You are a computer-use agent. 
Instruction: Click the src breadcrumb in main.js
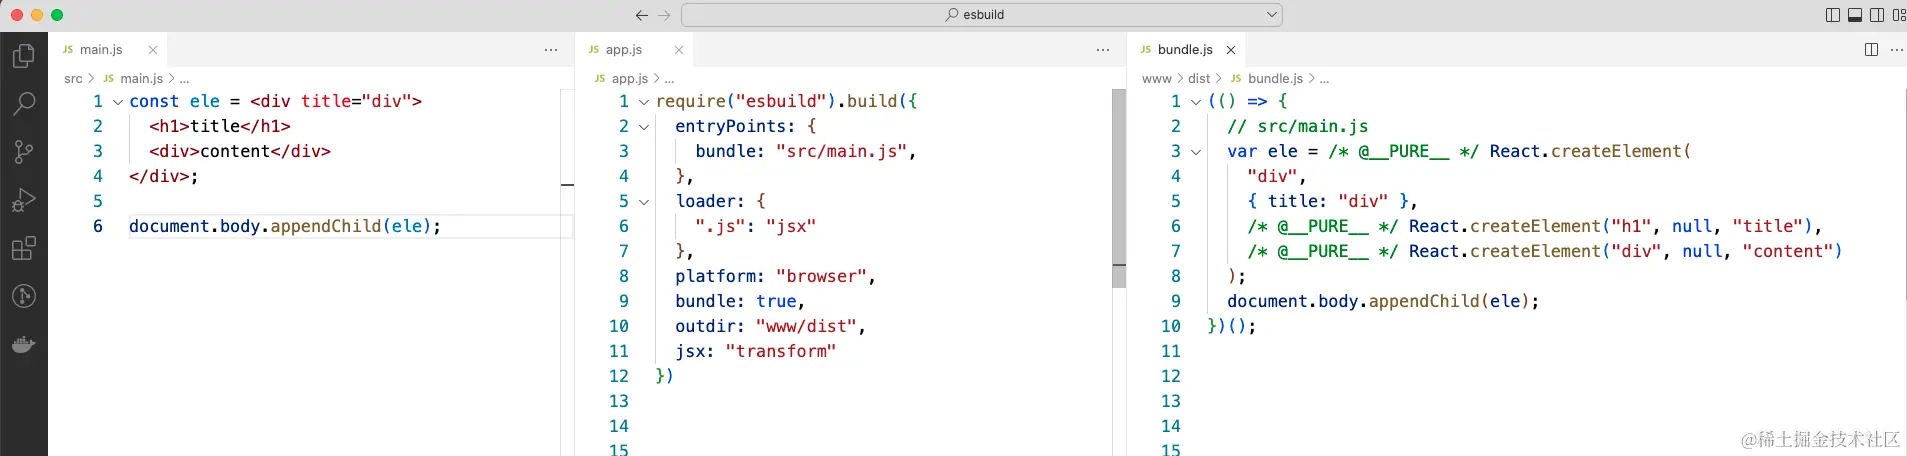[x=73, y=78]
